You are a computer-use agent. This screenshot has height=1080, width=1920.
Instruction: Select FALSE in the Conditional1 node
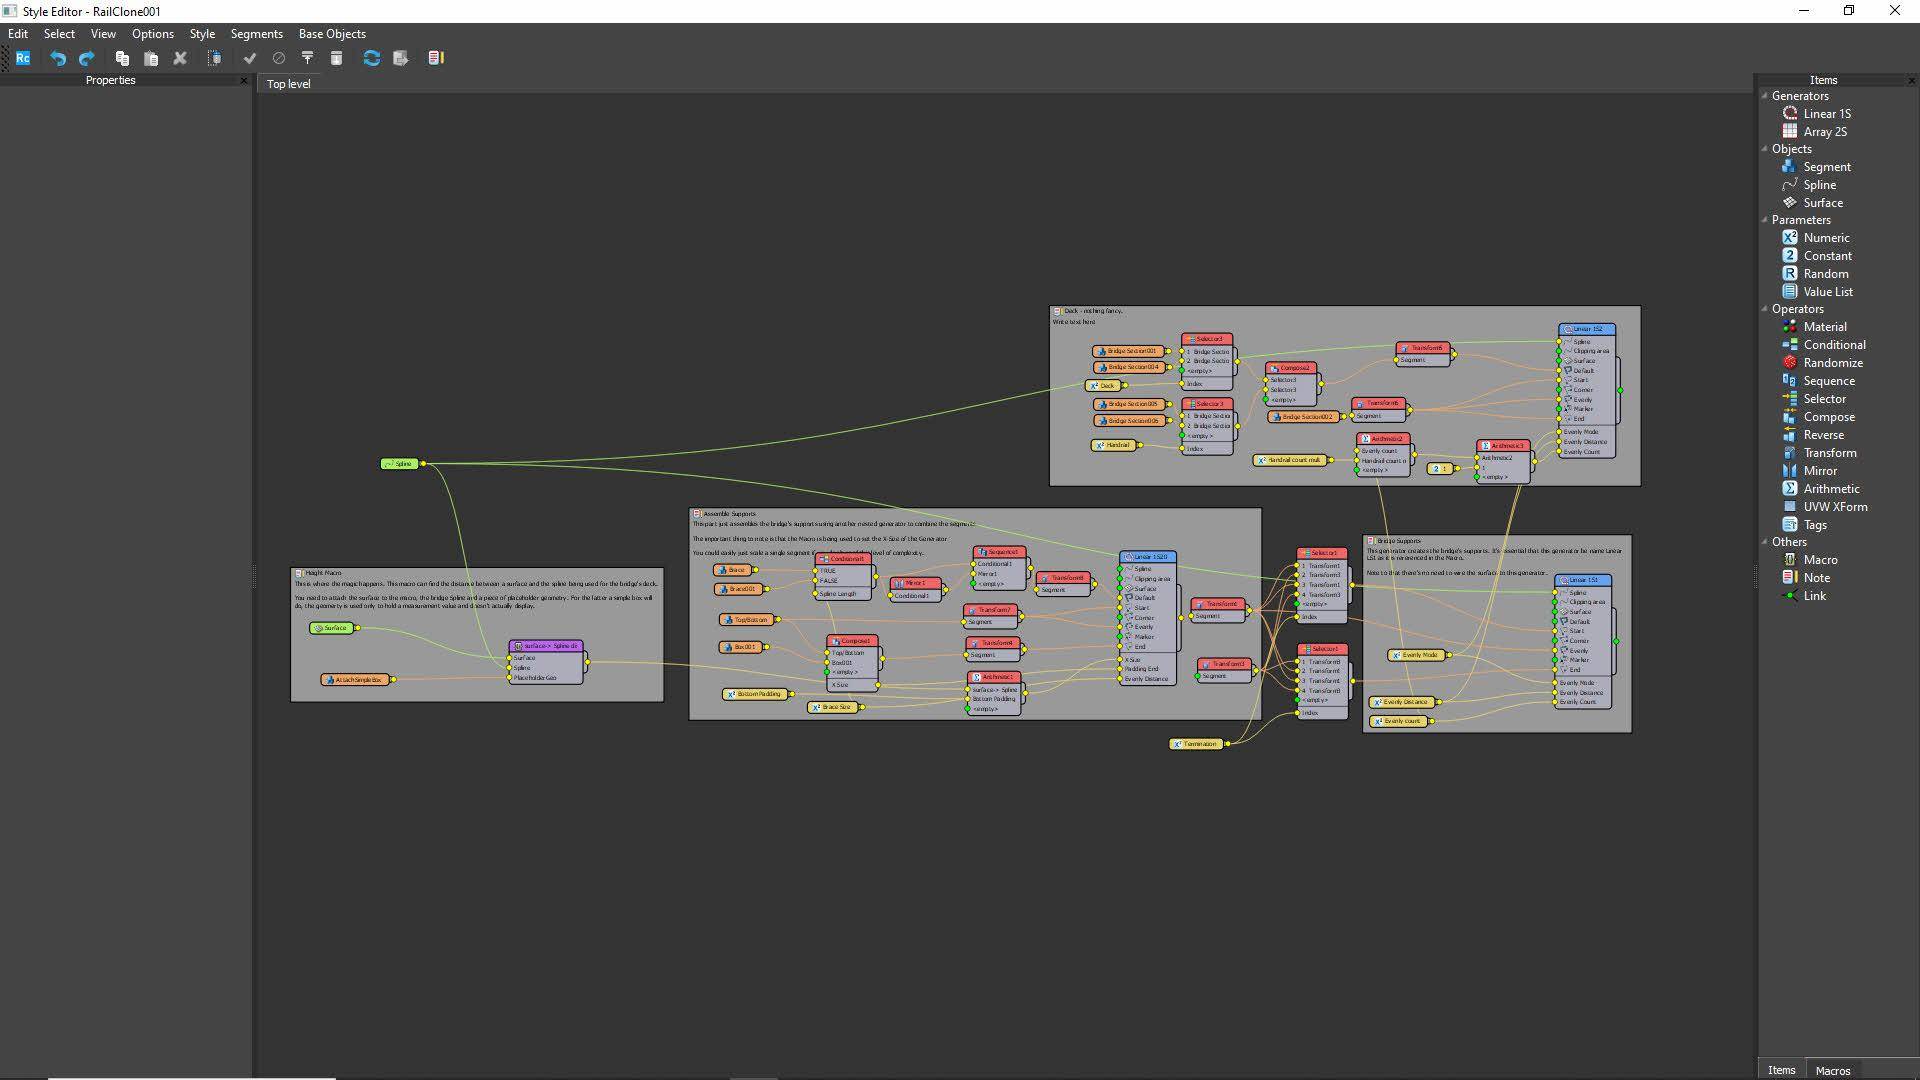tap(826, 581)
